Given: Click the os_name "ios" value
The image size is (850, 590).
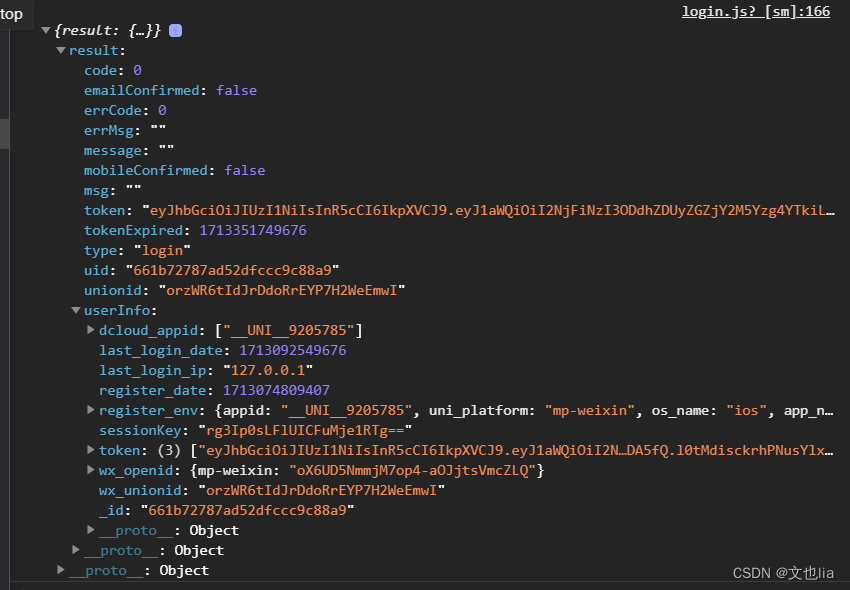Looking at the screenshot, I should tap(746, 411).
